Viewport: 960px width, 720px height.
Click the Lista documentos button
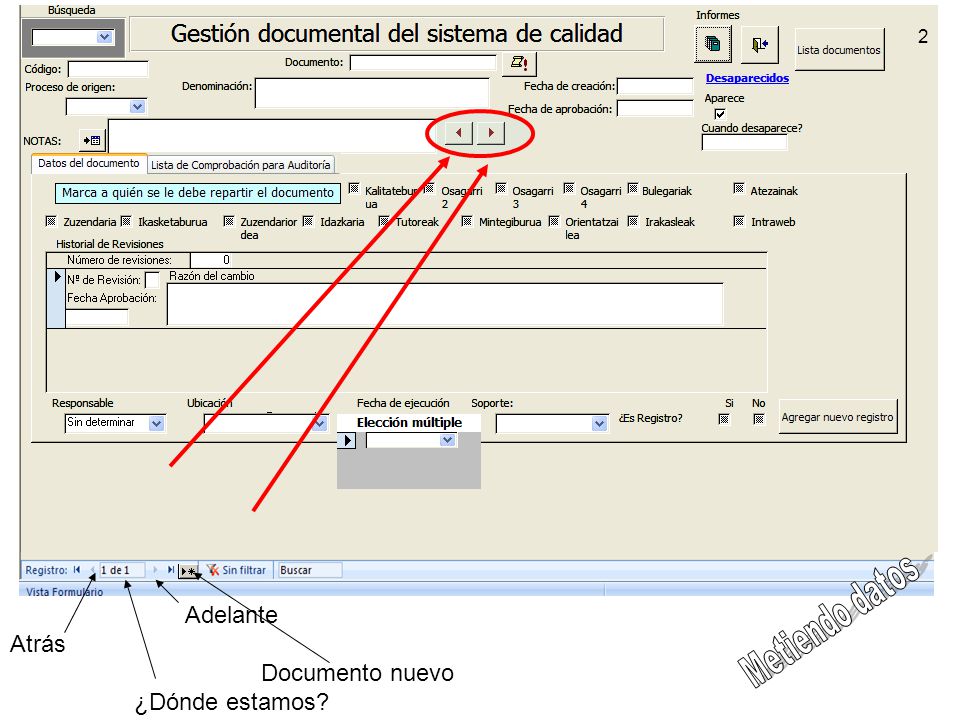839,50
